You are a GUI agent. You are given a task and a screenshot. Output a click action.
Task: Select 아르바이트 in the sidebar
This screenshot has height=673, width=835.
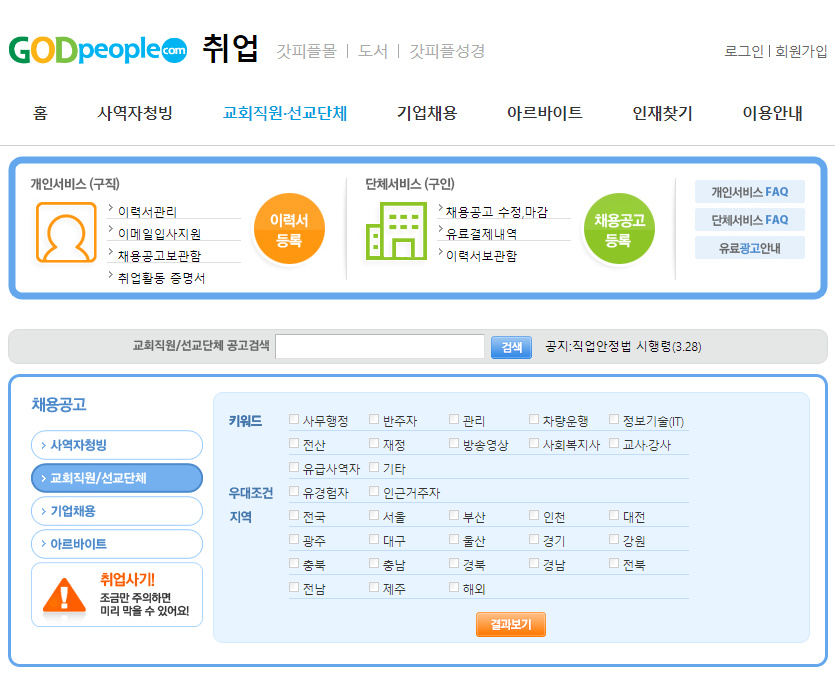pyautogui.click(x=117, y=544)
